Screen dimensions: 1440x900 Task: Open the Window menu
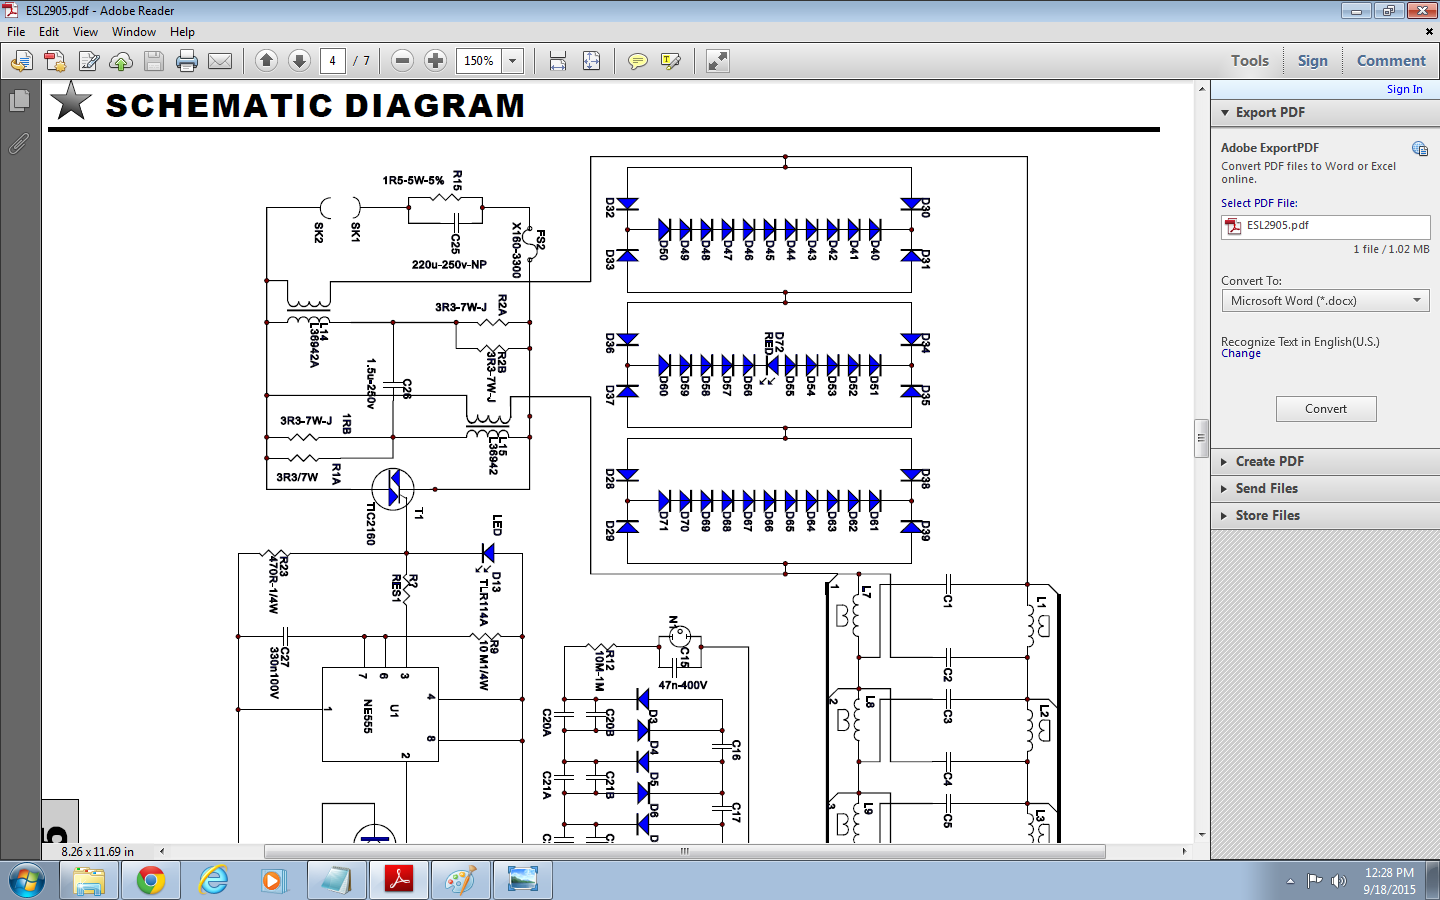134,32
